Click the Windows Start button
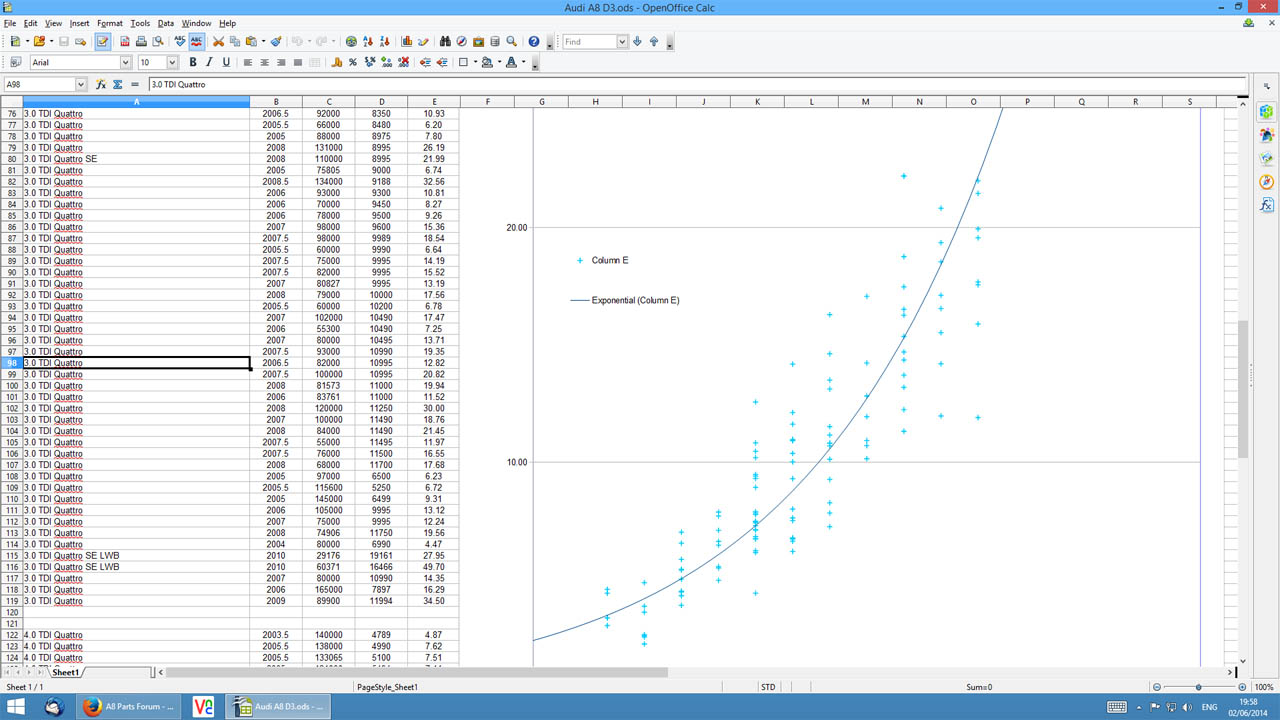 click(x=18, y=707)
